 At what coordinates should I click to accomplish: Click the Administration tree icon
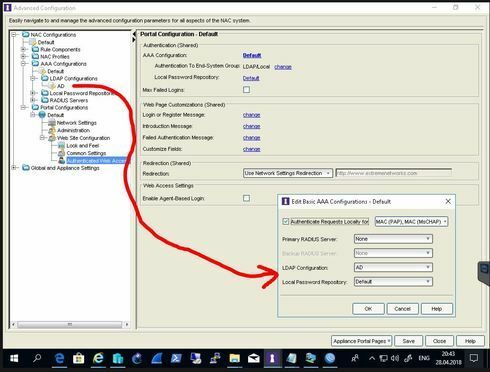point(52,130)
